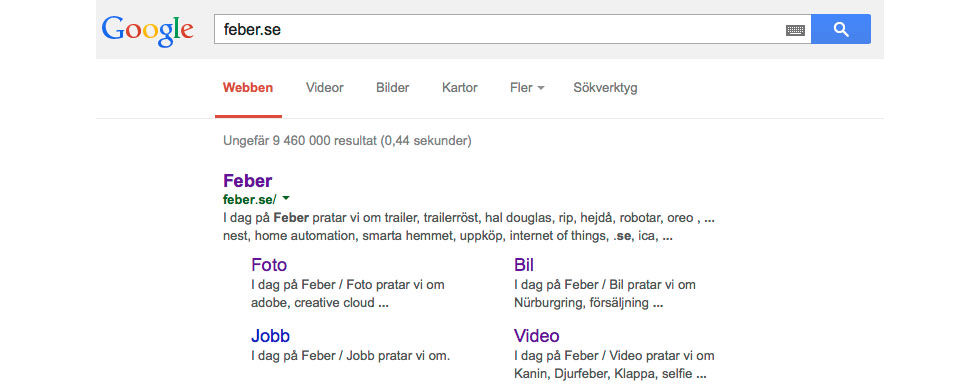This screenshot has width=980, height=391.
Task: Focus the search field containing feber.se
Action: tap(512, 29)
